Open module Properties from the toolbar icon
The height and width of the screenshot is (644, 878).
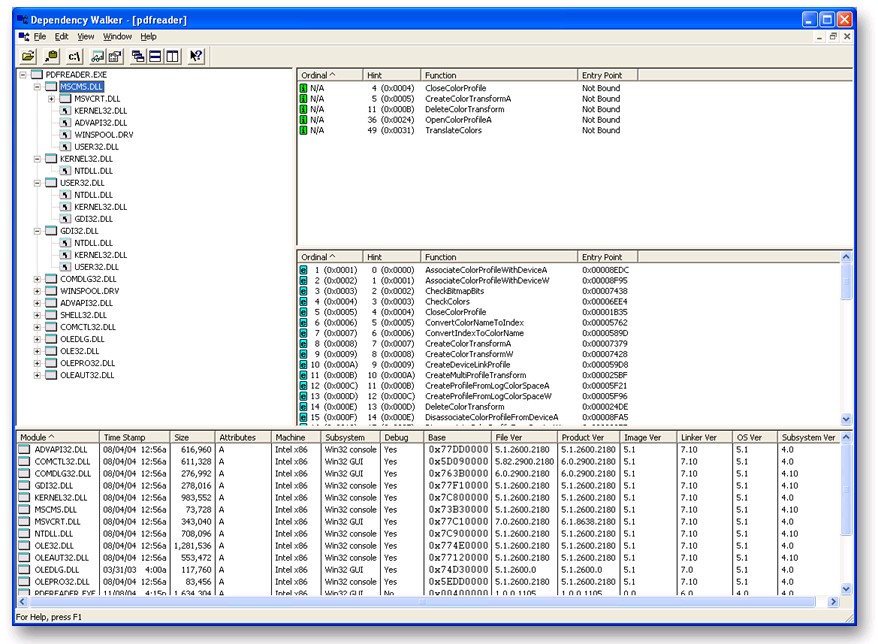point(115,56)
